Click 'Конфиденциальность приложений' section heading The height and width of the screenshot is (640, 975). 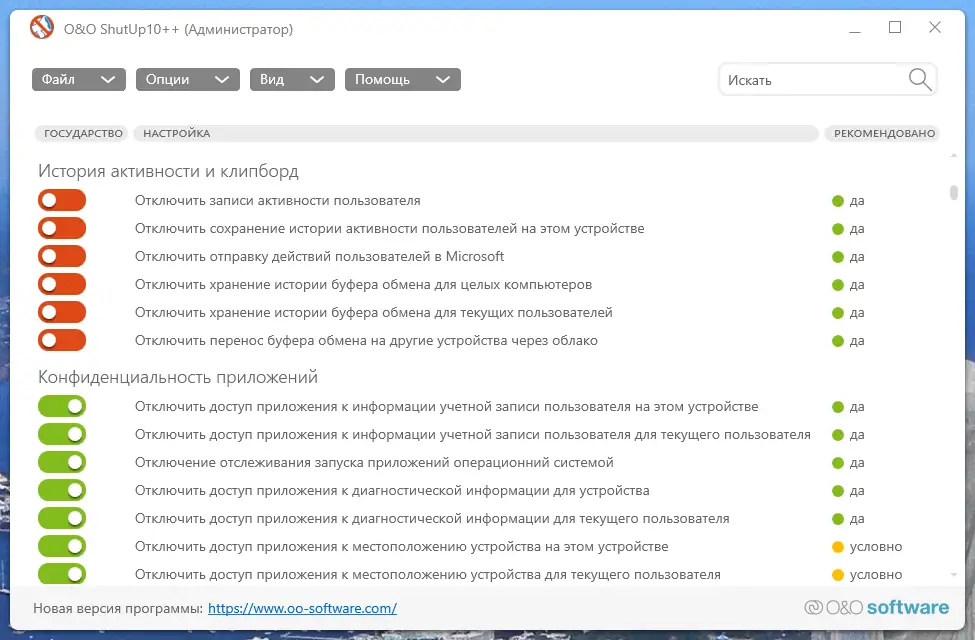coord(178,377)
